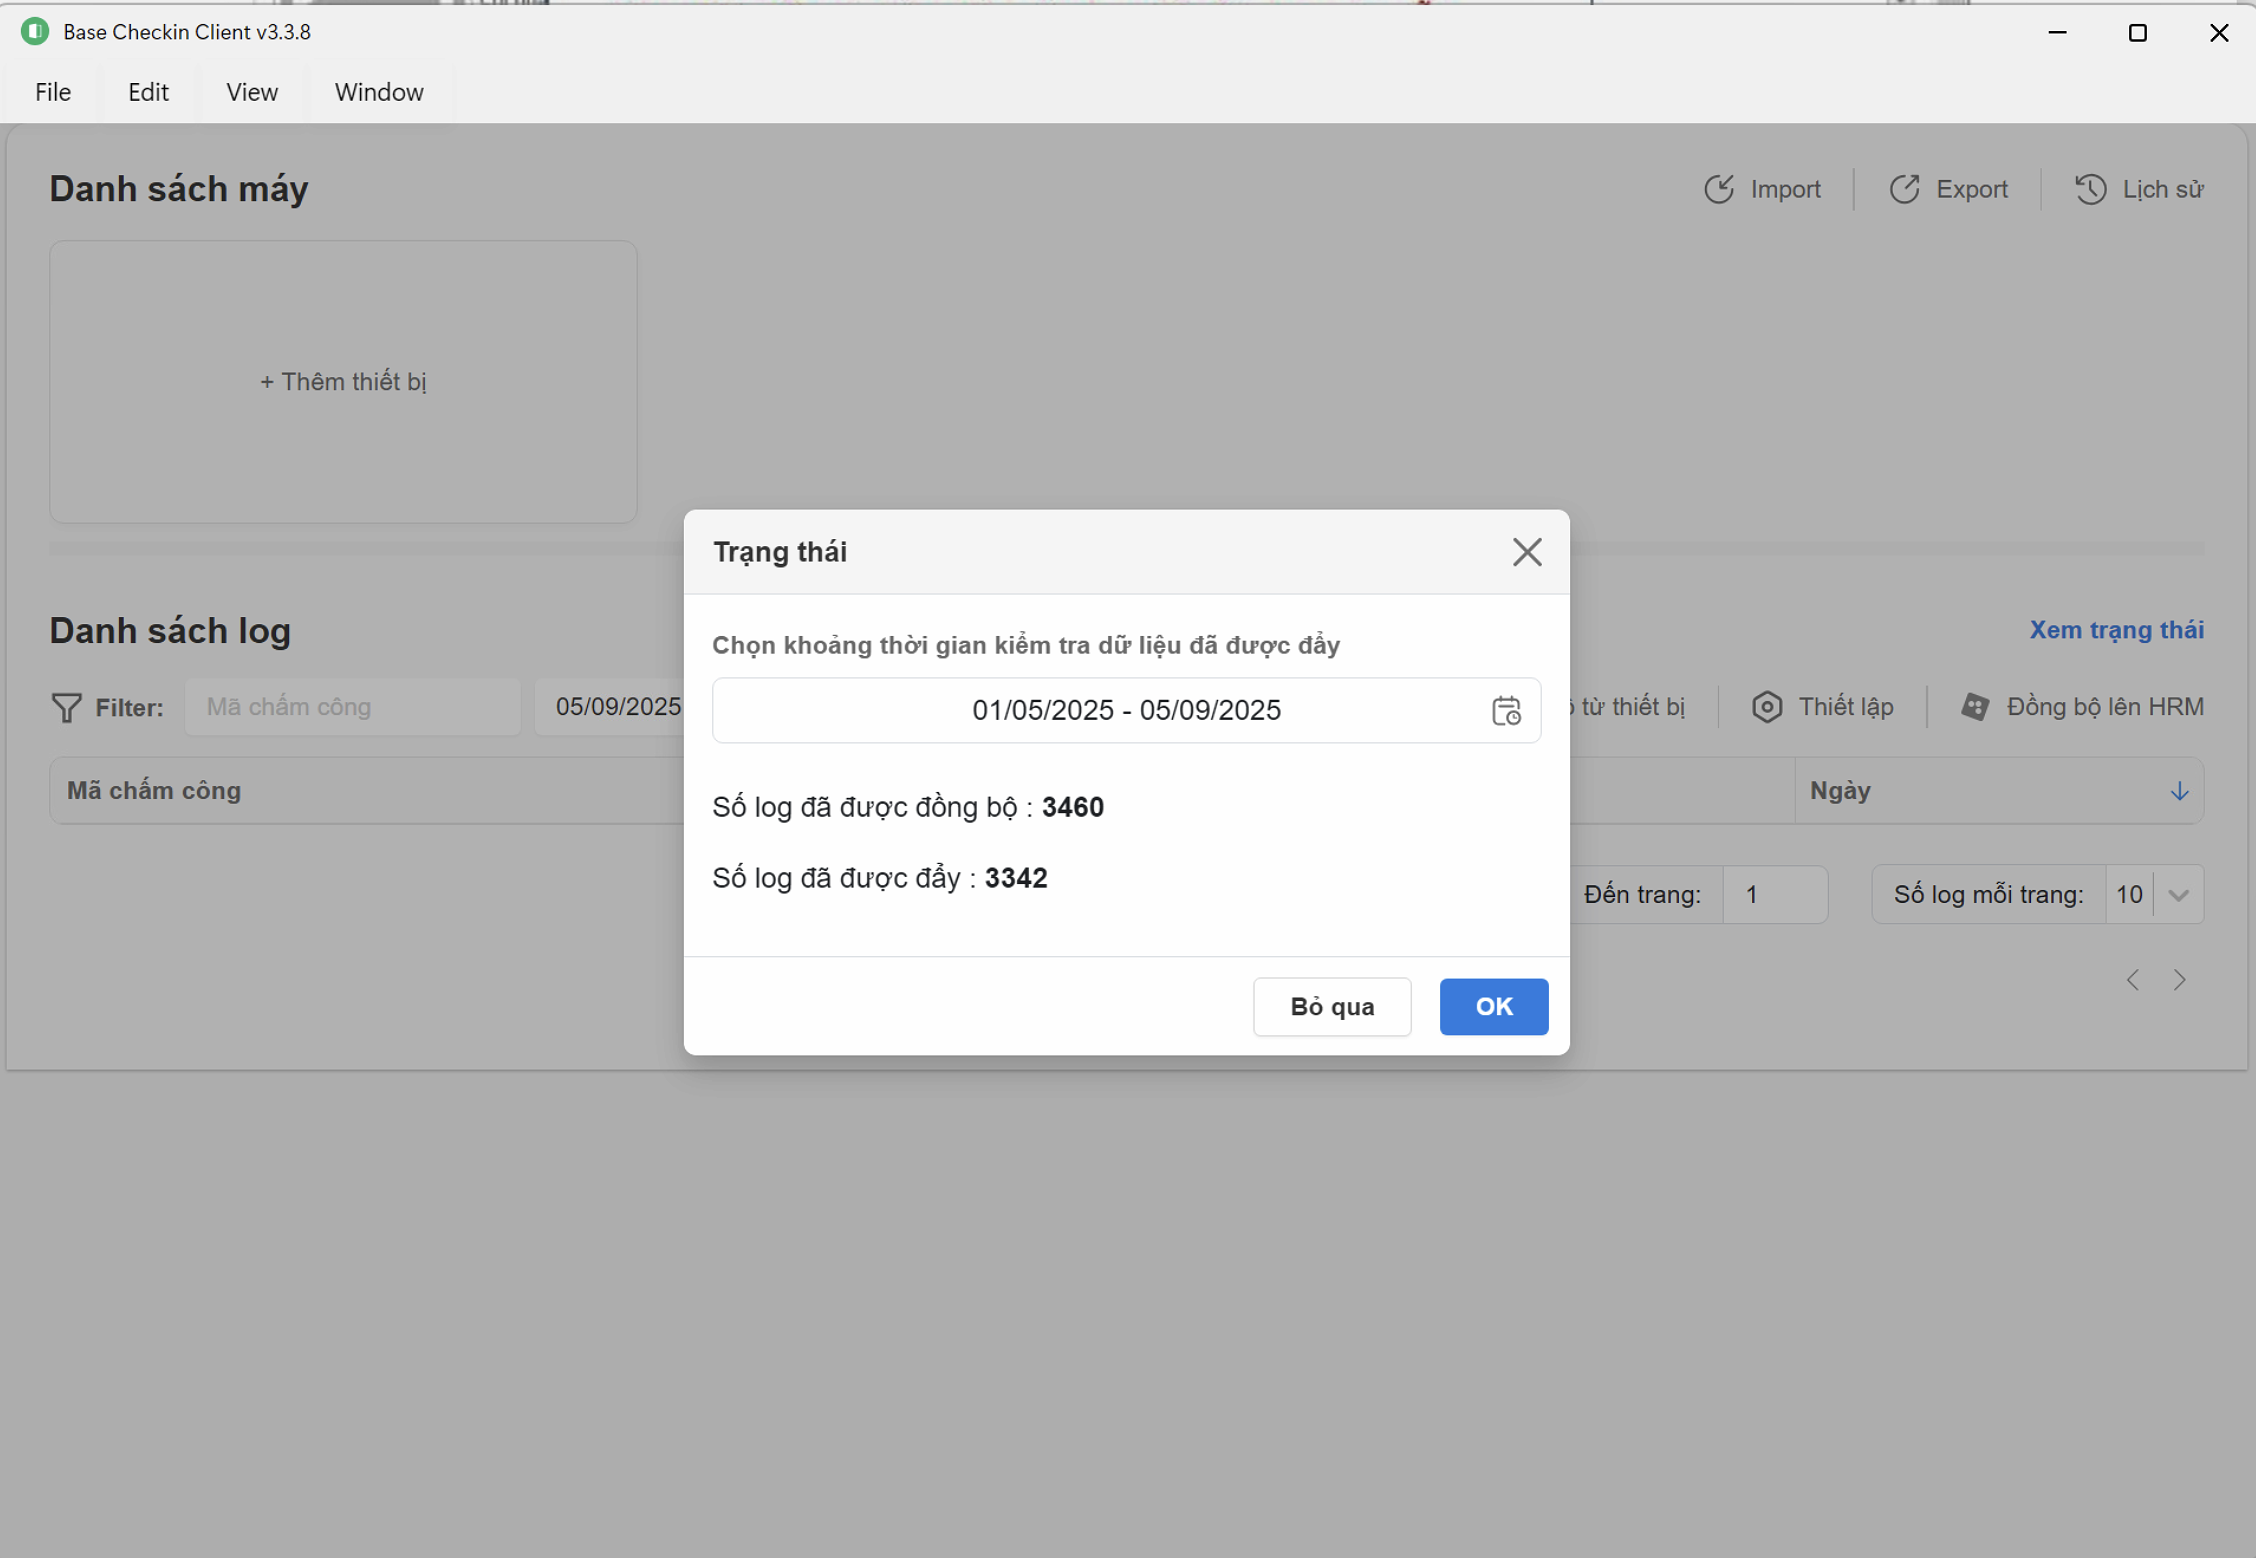Click the Export icon
The image size is (2256, 1558).
click(1904, 189)
